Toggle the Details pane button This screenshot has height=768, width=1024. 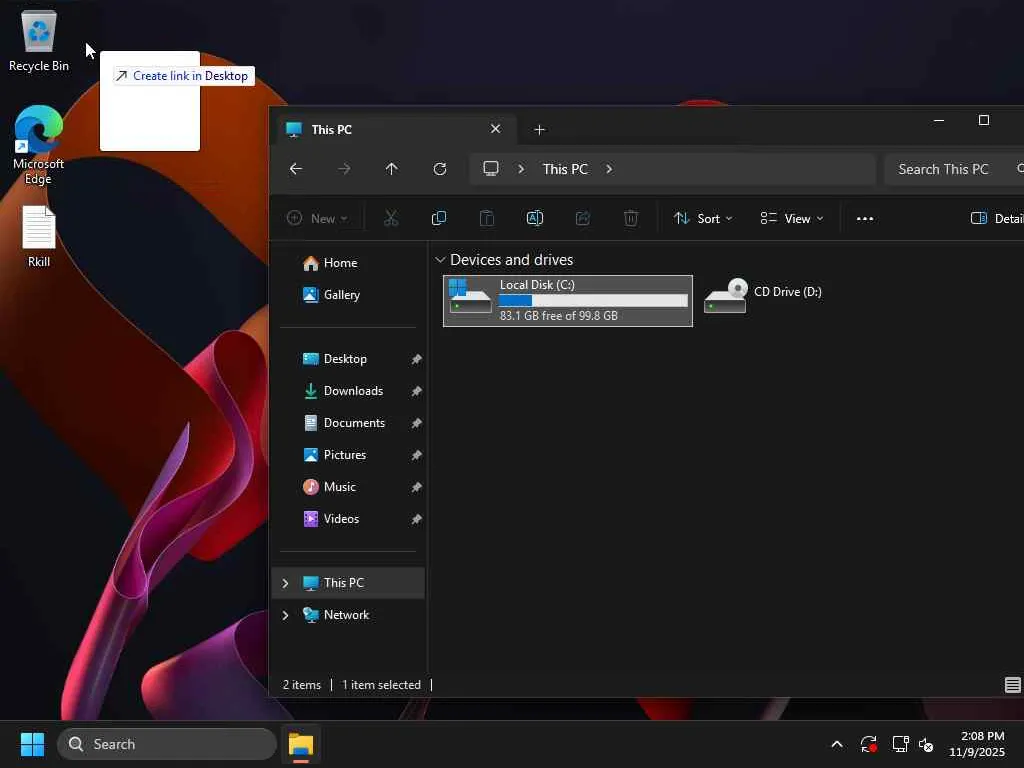pyautogui.click(x=997, y=219)
